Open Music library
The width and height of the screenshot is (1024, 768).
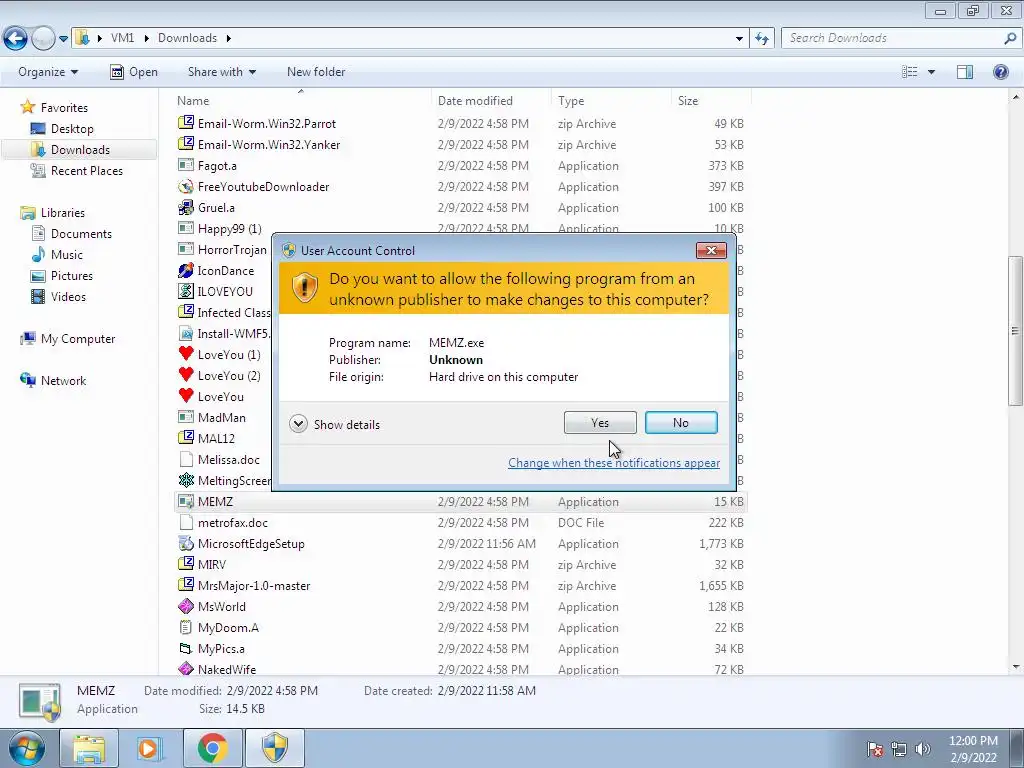(x=57, y=255)
